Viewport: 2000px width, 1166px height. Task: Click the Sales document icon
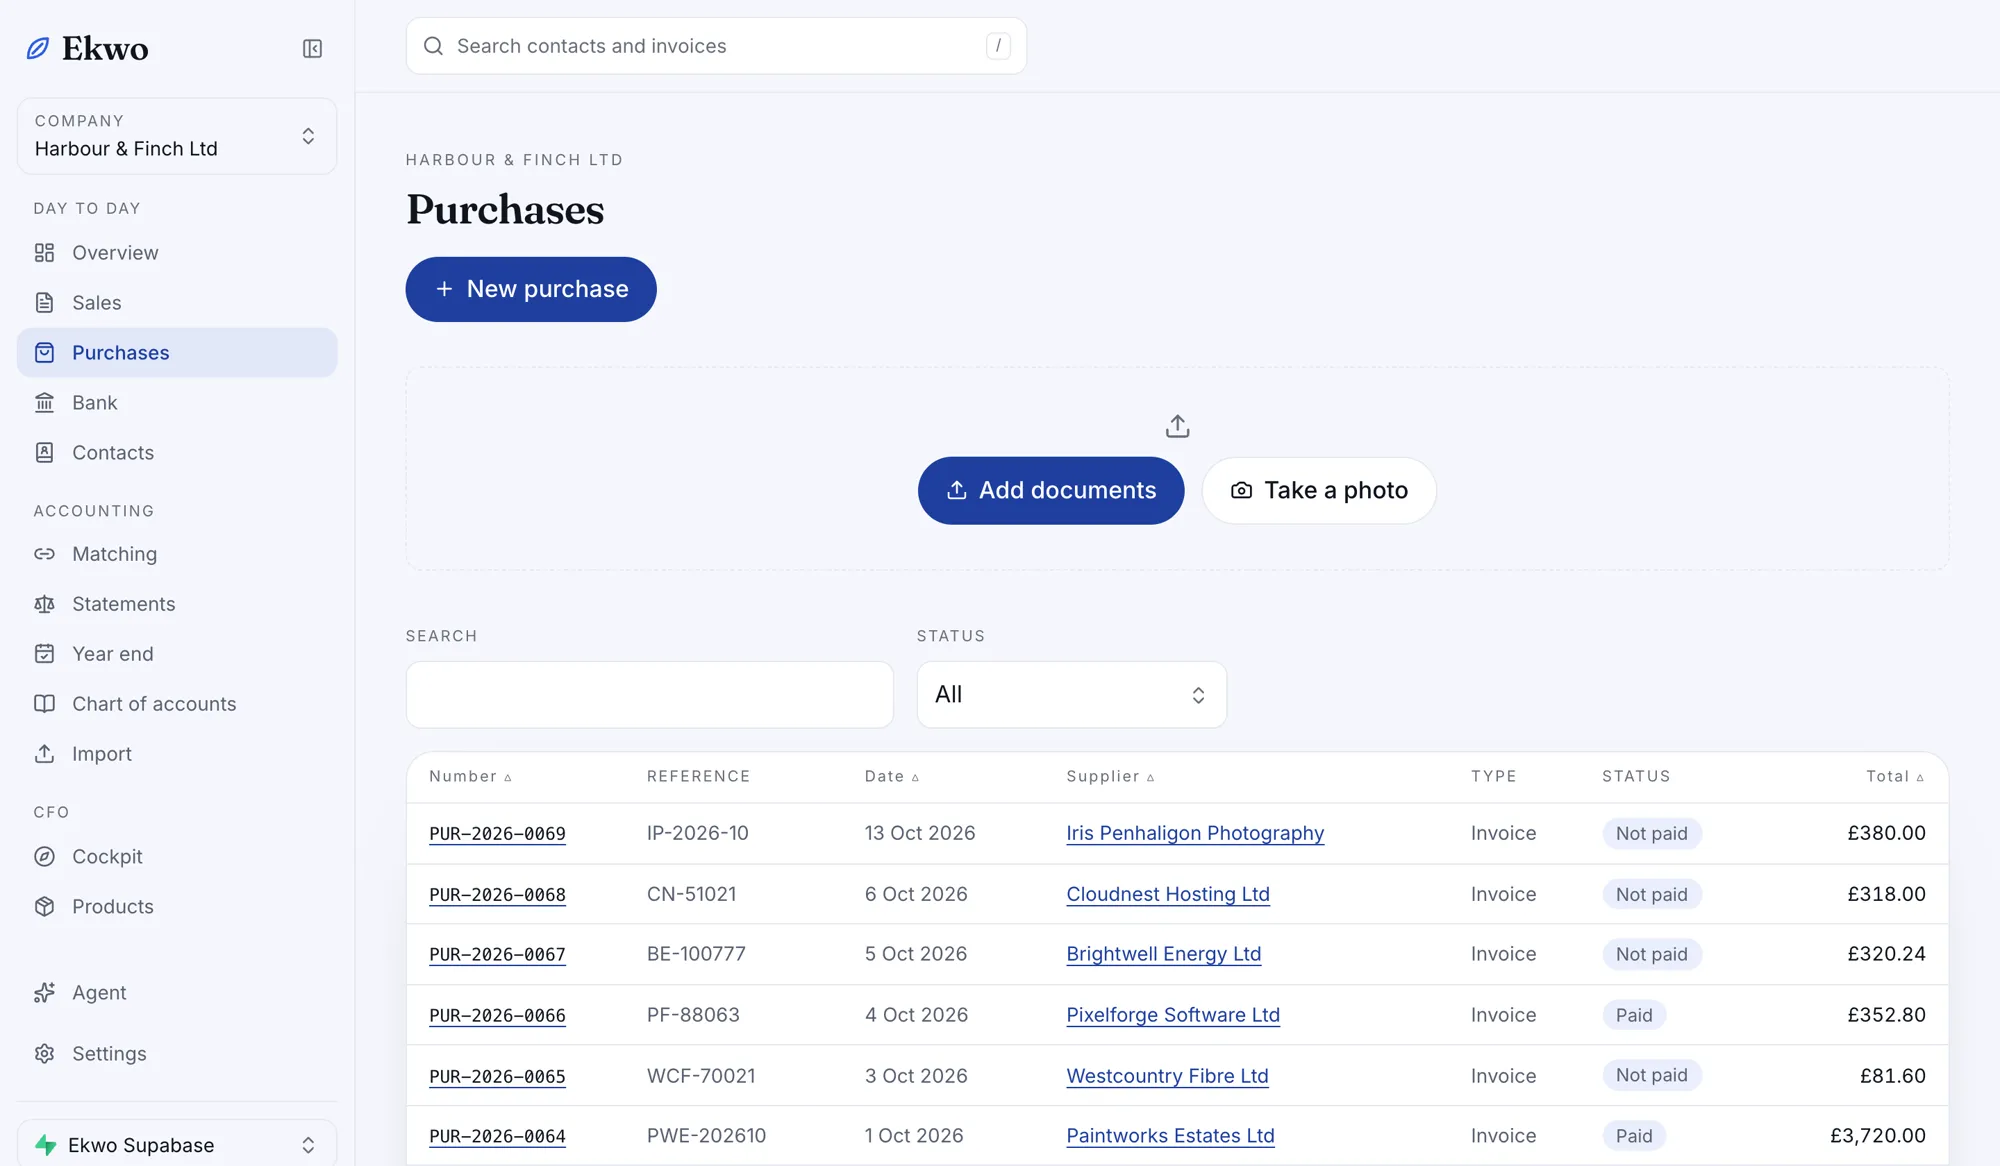pos(44,302)
